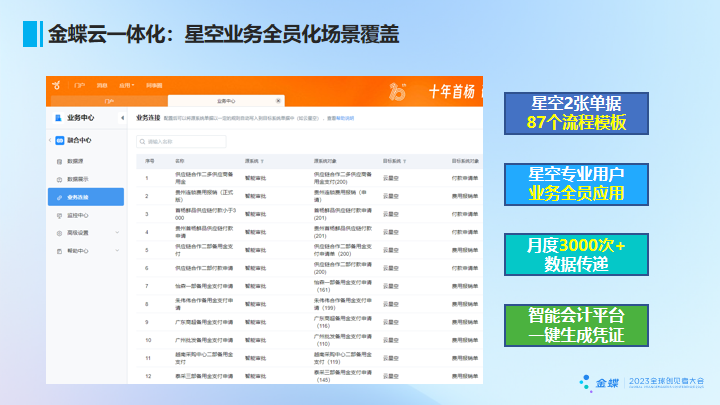The width and height of the screenshot is (720, 405).
Task: Click the 金蝶 logo at bottom right
Action: 599,383
